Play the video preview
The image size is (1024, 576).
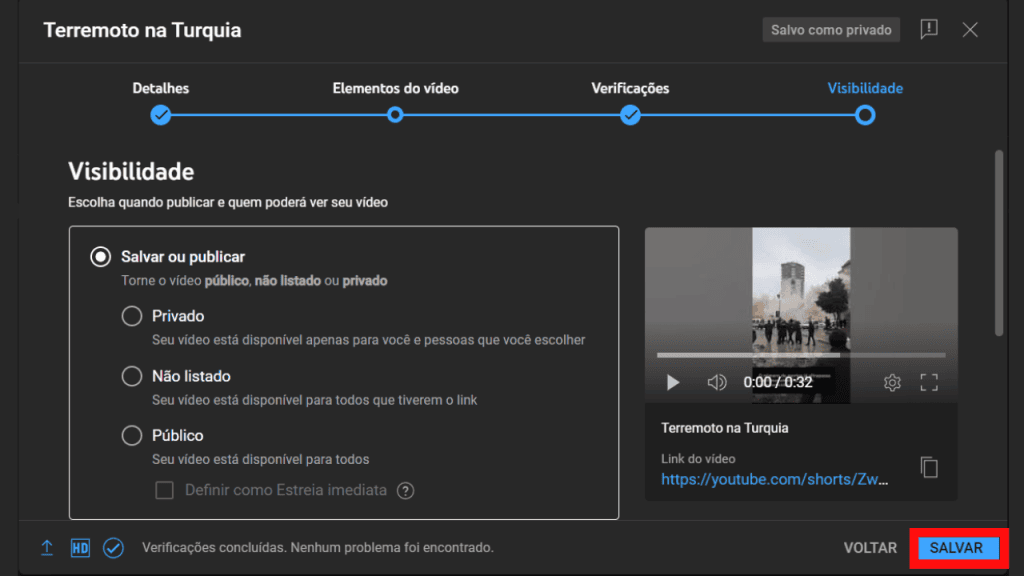[672, 382]
